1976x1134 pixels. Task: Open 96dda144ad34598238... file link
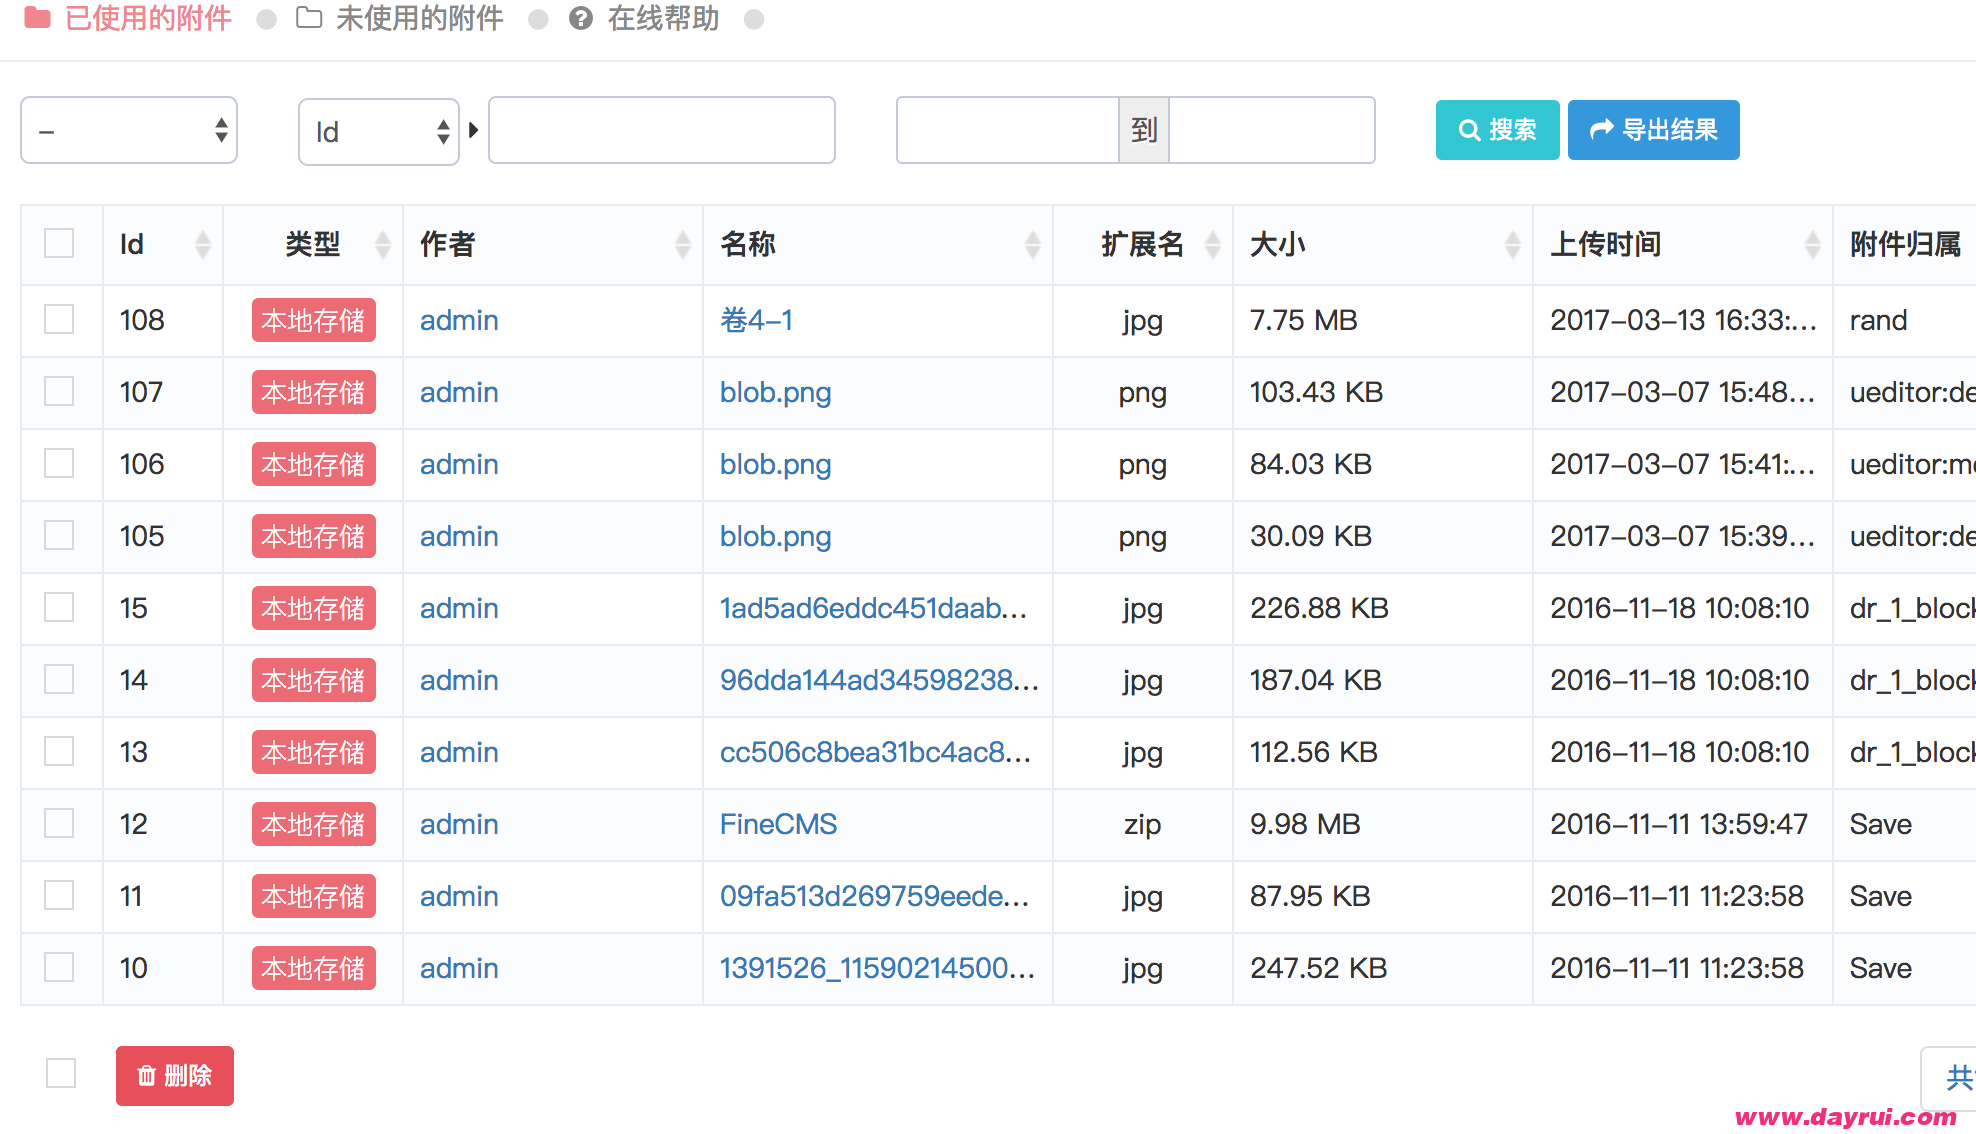pos(879,680)
